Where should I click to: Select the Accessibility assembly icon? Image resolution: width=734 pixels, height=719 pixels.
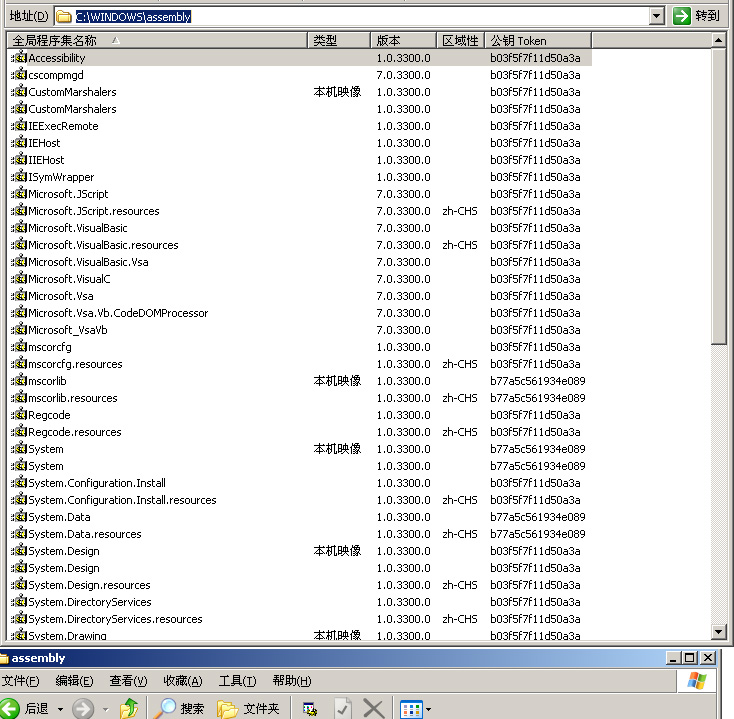coord(19,58)
